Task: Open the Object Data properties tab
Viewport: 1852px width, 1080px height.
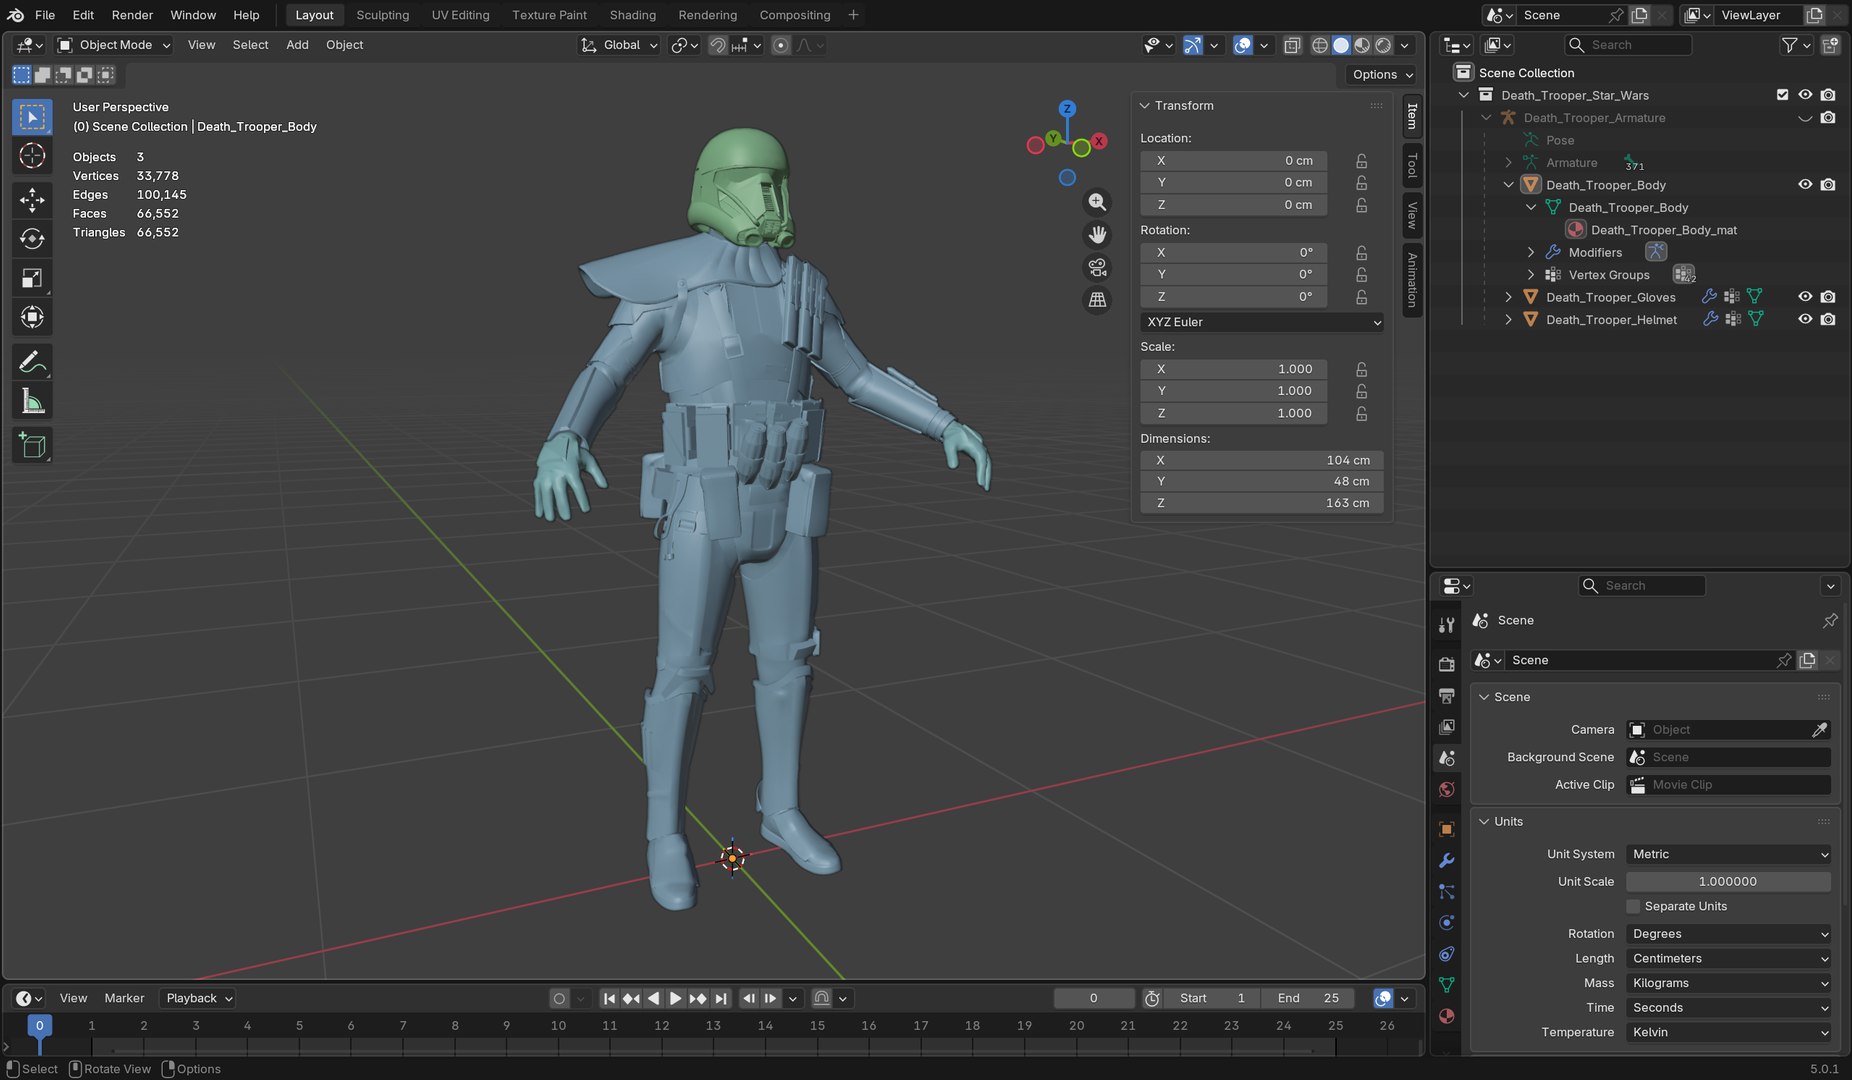Action: (1446, 985)
